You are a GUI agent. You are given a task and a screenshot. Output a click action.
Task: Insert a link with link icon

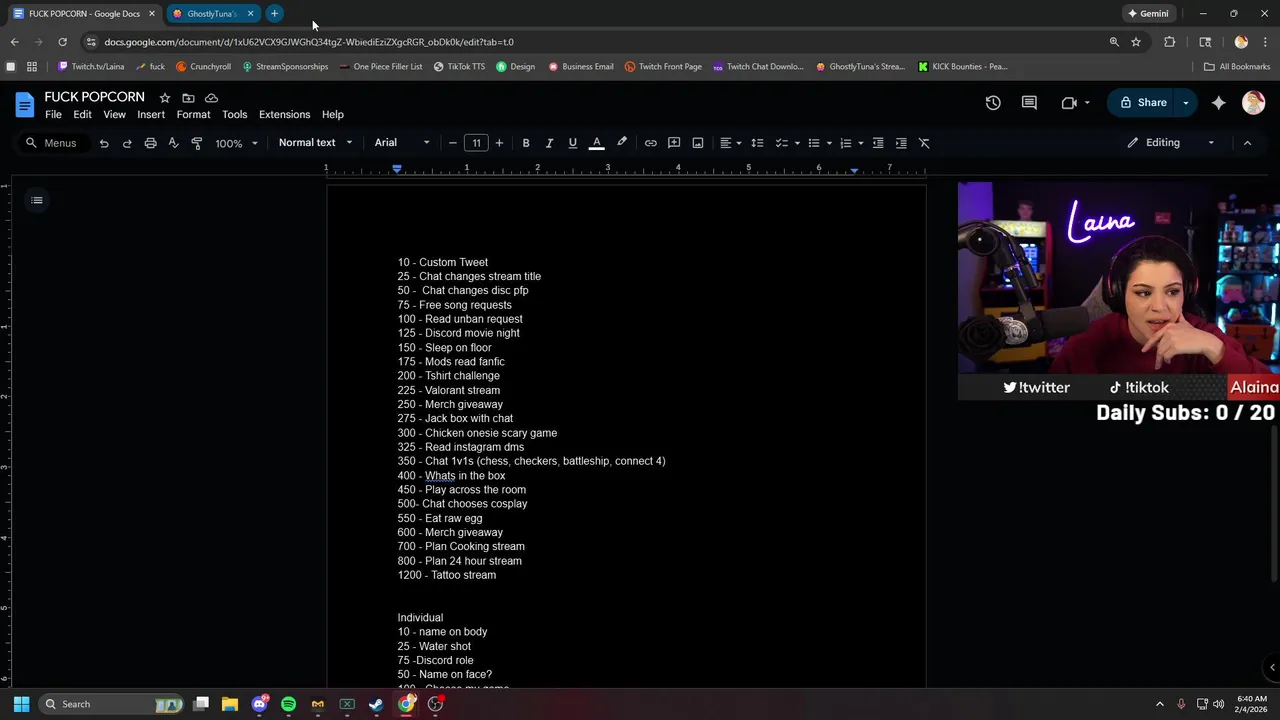(x=650, y=143)
